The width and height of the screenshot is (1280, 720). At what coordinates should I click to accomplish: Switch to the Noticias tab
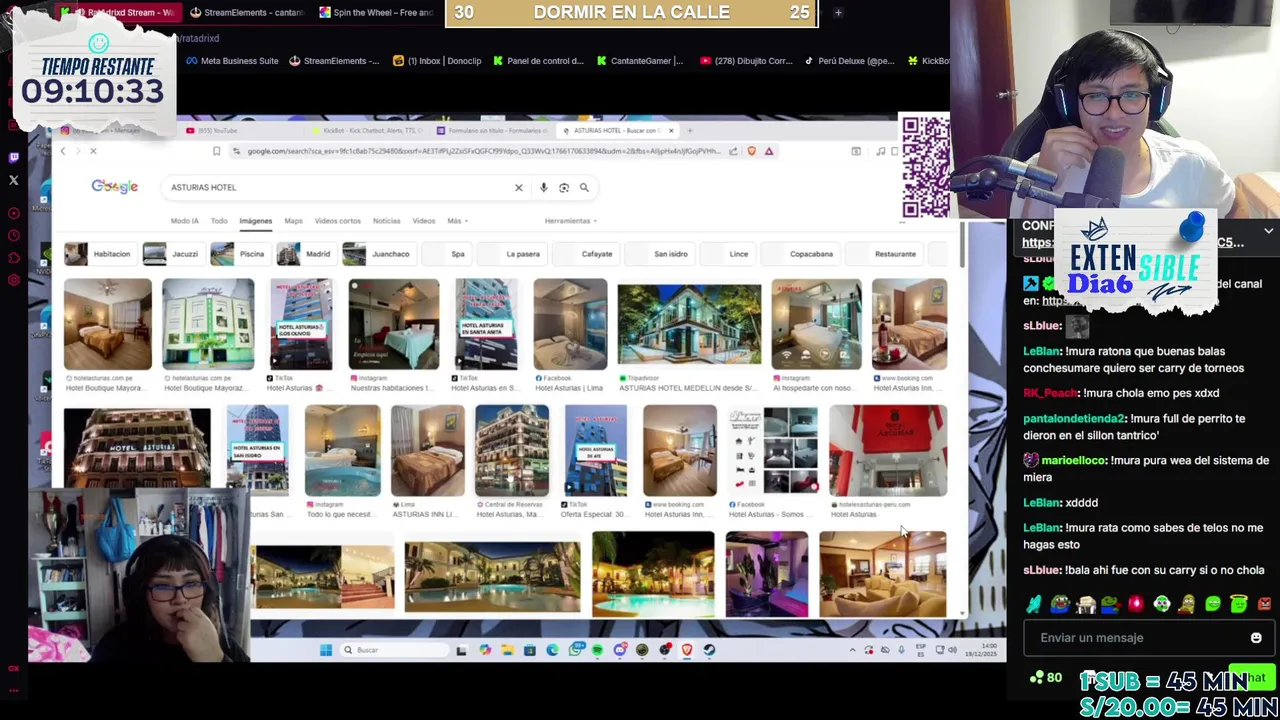point(386,221)
